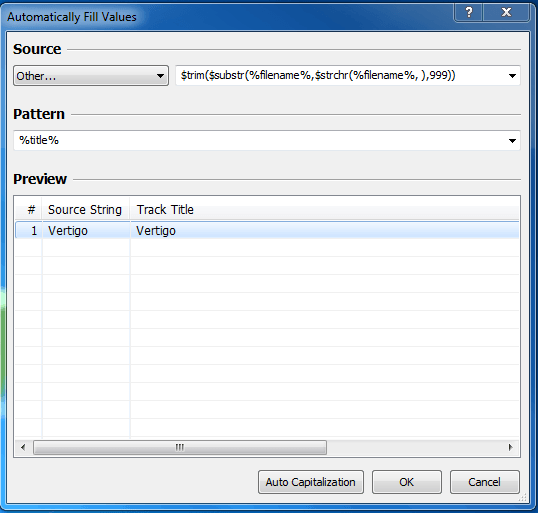The height and width of the screenshot is (513, 538).
Task: Click the horizontal scrollbar thumb
Action: click(180, 447)
